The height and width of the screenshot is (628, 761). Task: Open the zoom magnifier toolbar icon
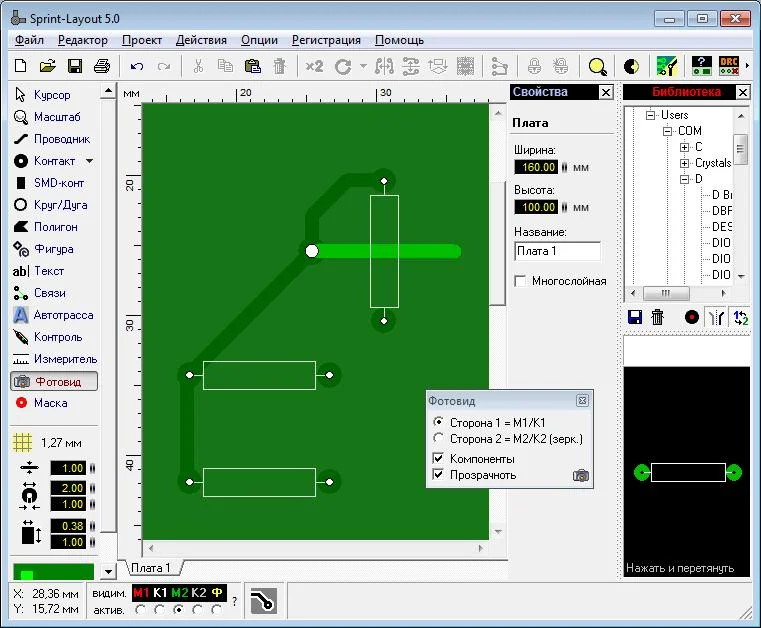tap(597, 66)
